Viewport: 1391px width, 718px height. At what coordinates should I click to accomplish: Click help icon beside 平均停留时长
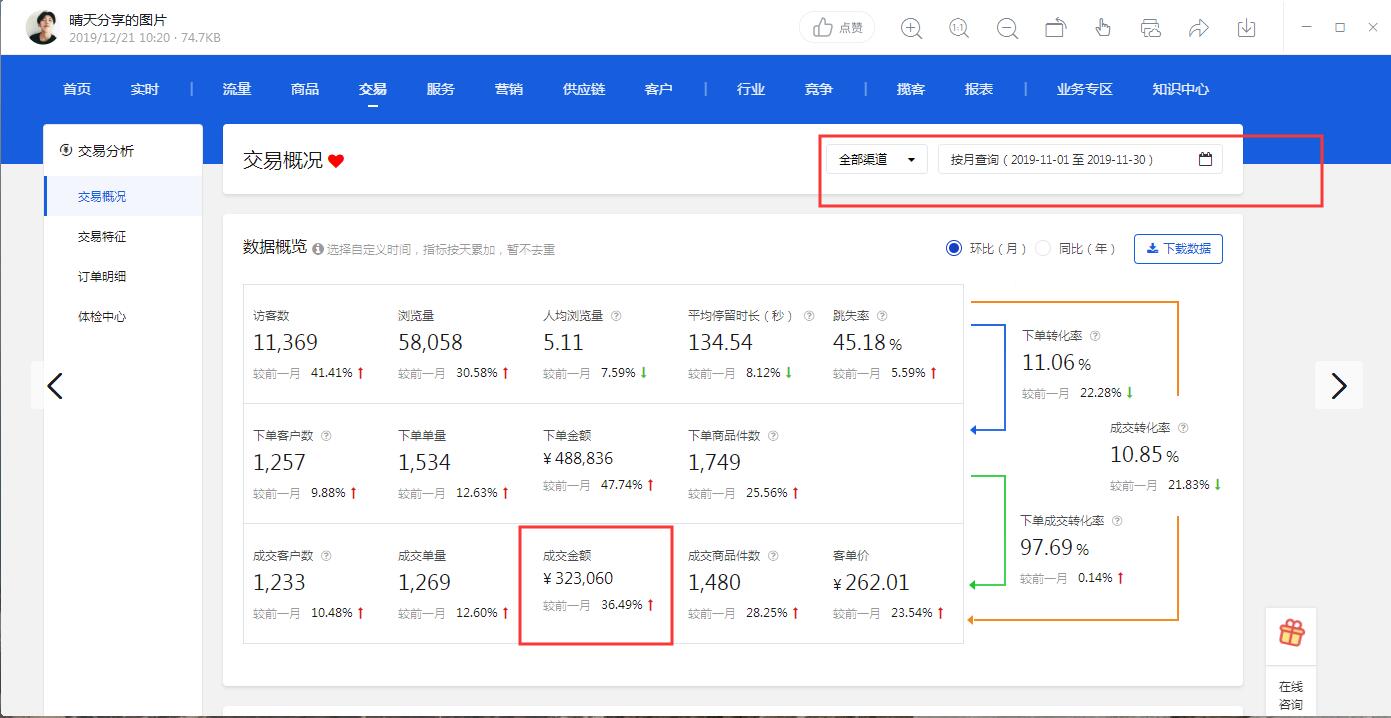808,315
